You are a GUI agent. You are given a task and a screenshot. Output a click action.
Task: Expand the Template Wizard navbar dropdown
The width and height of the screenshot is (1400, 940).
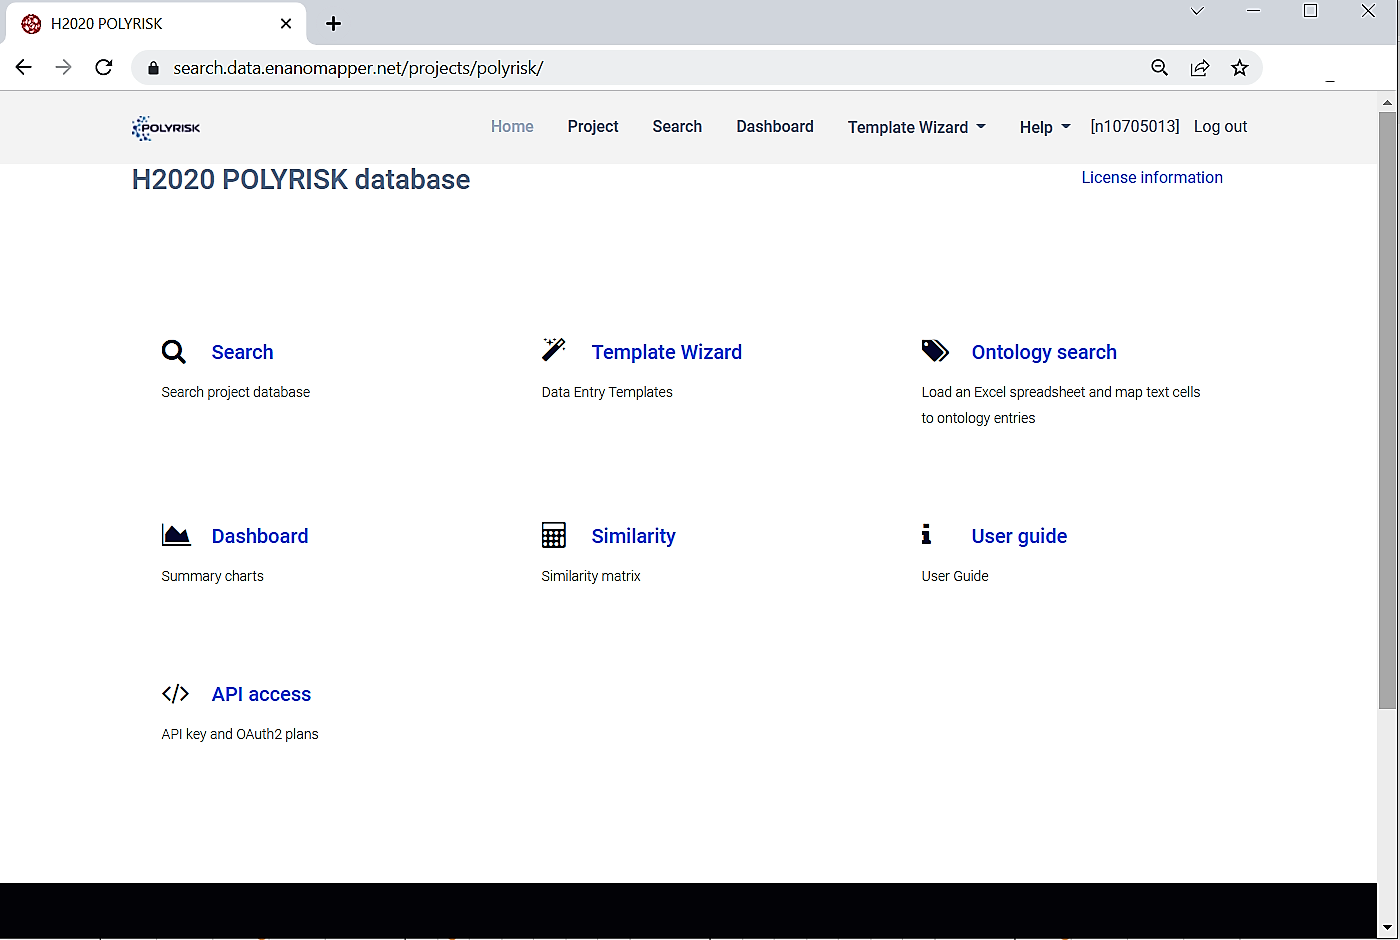click(x=916, y=127)
